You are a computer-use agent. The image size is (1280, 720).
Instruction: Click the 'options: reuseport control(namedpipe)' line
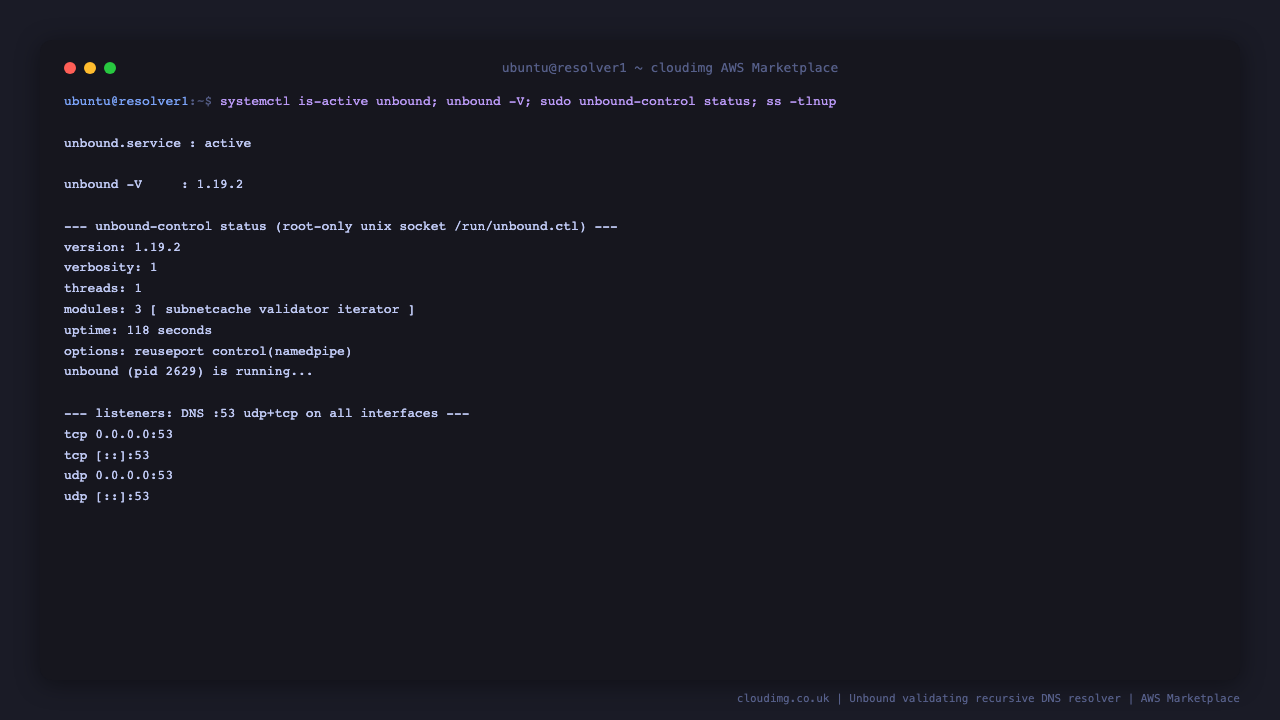(208, 351)
